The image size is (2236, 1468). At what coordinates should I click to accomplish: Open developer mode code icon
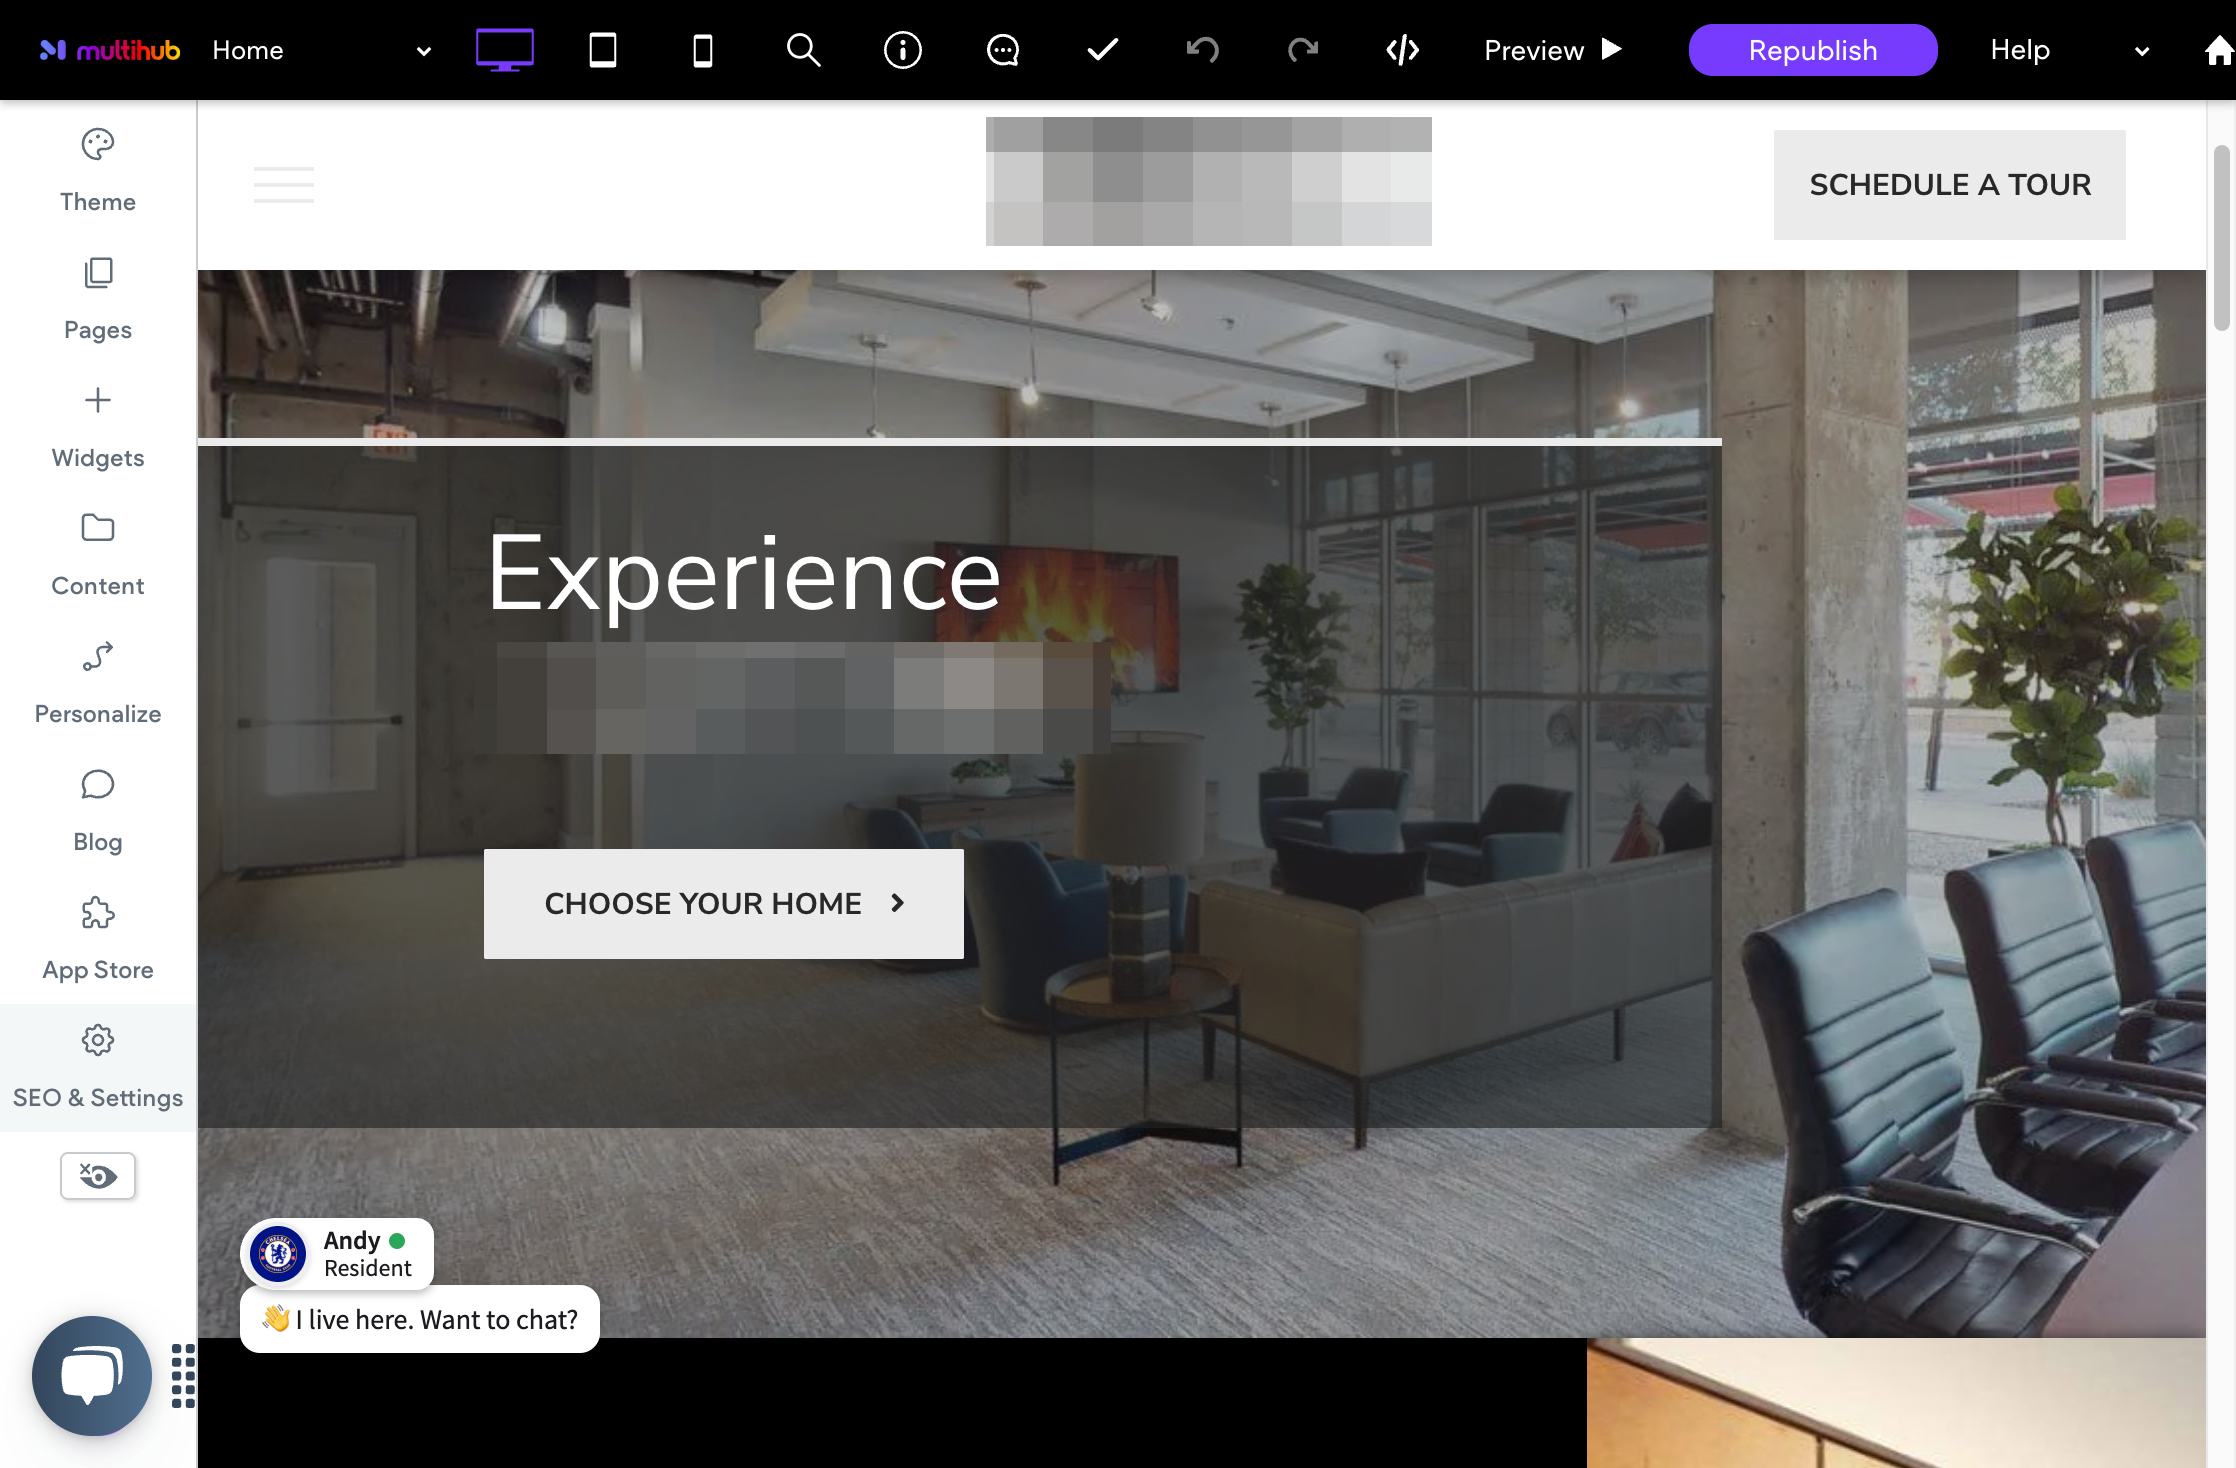[x=1403, y=50]
